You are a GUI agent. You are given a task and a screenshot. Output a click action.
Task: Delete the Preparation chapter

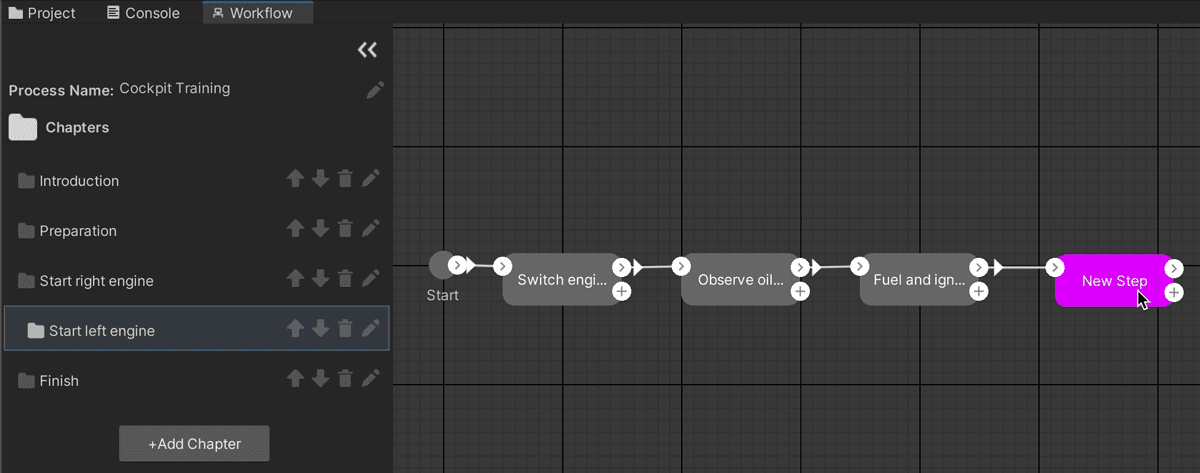[345, 229]
